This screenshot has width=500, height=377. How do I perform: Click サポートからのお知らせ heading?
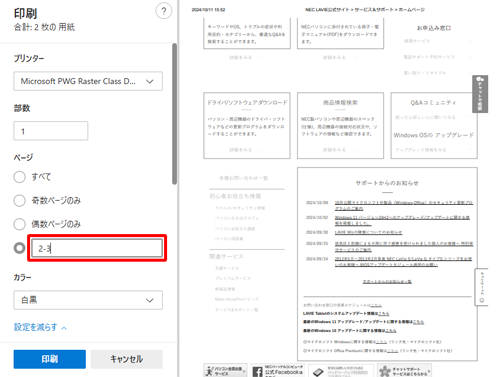[x=387, y=183]
